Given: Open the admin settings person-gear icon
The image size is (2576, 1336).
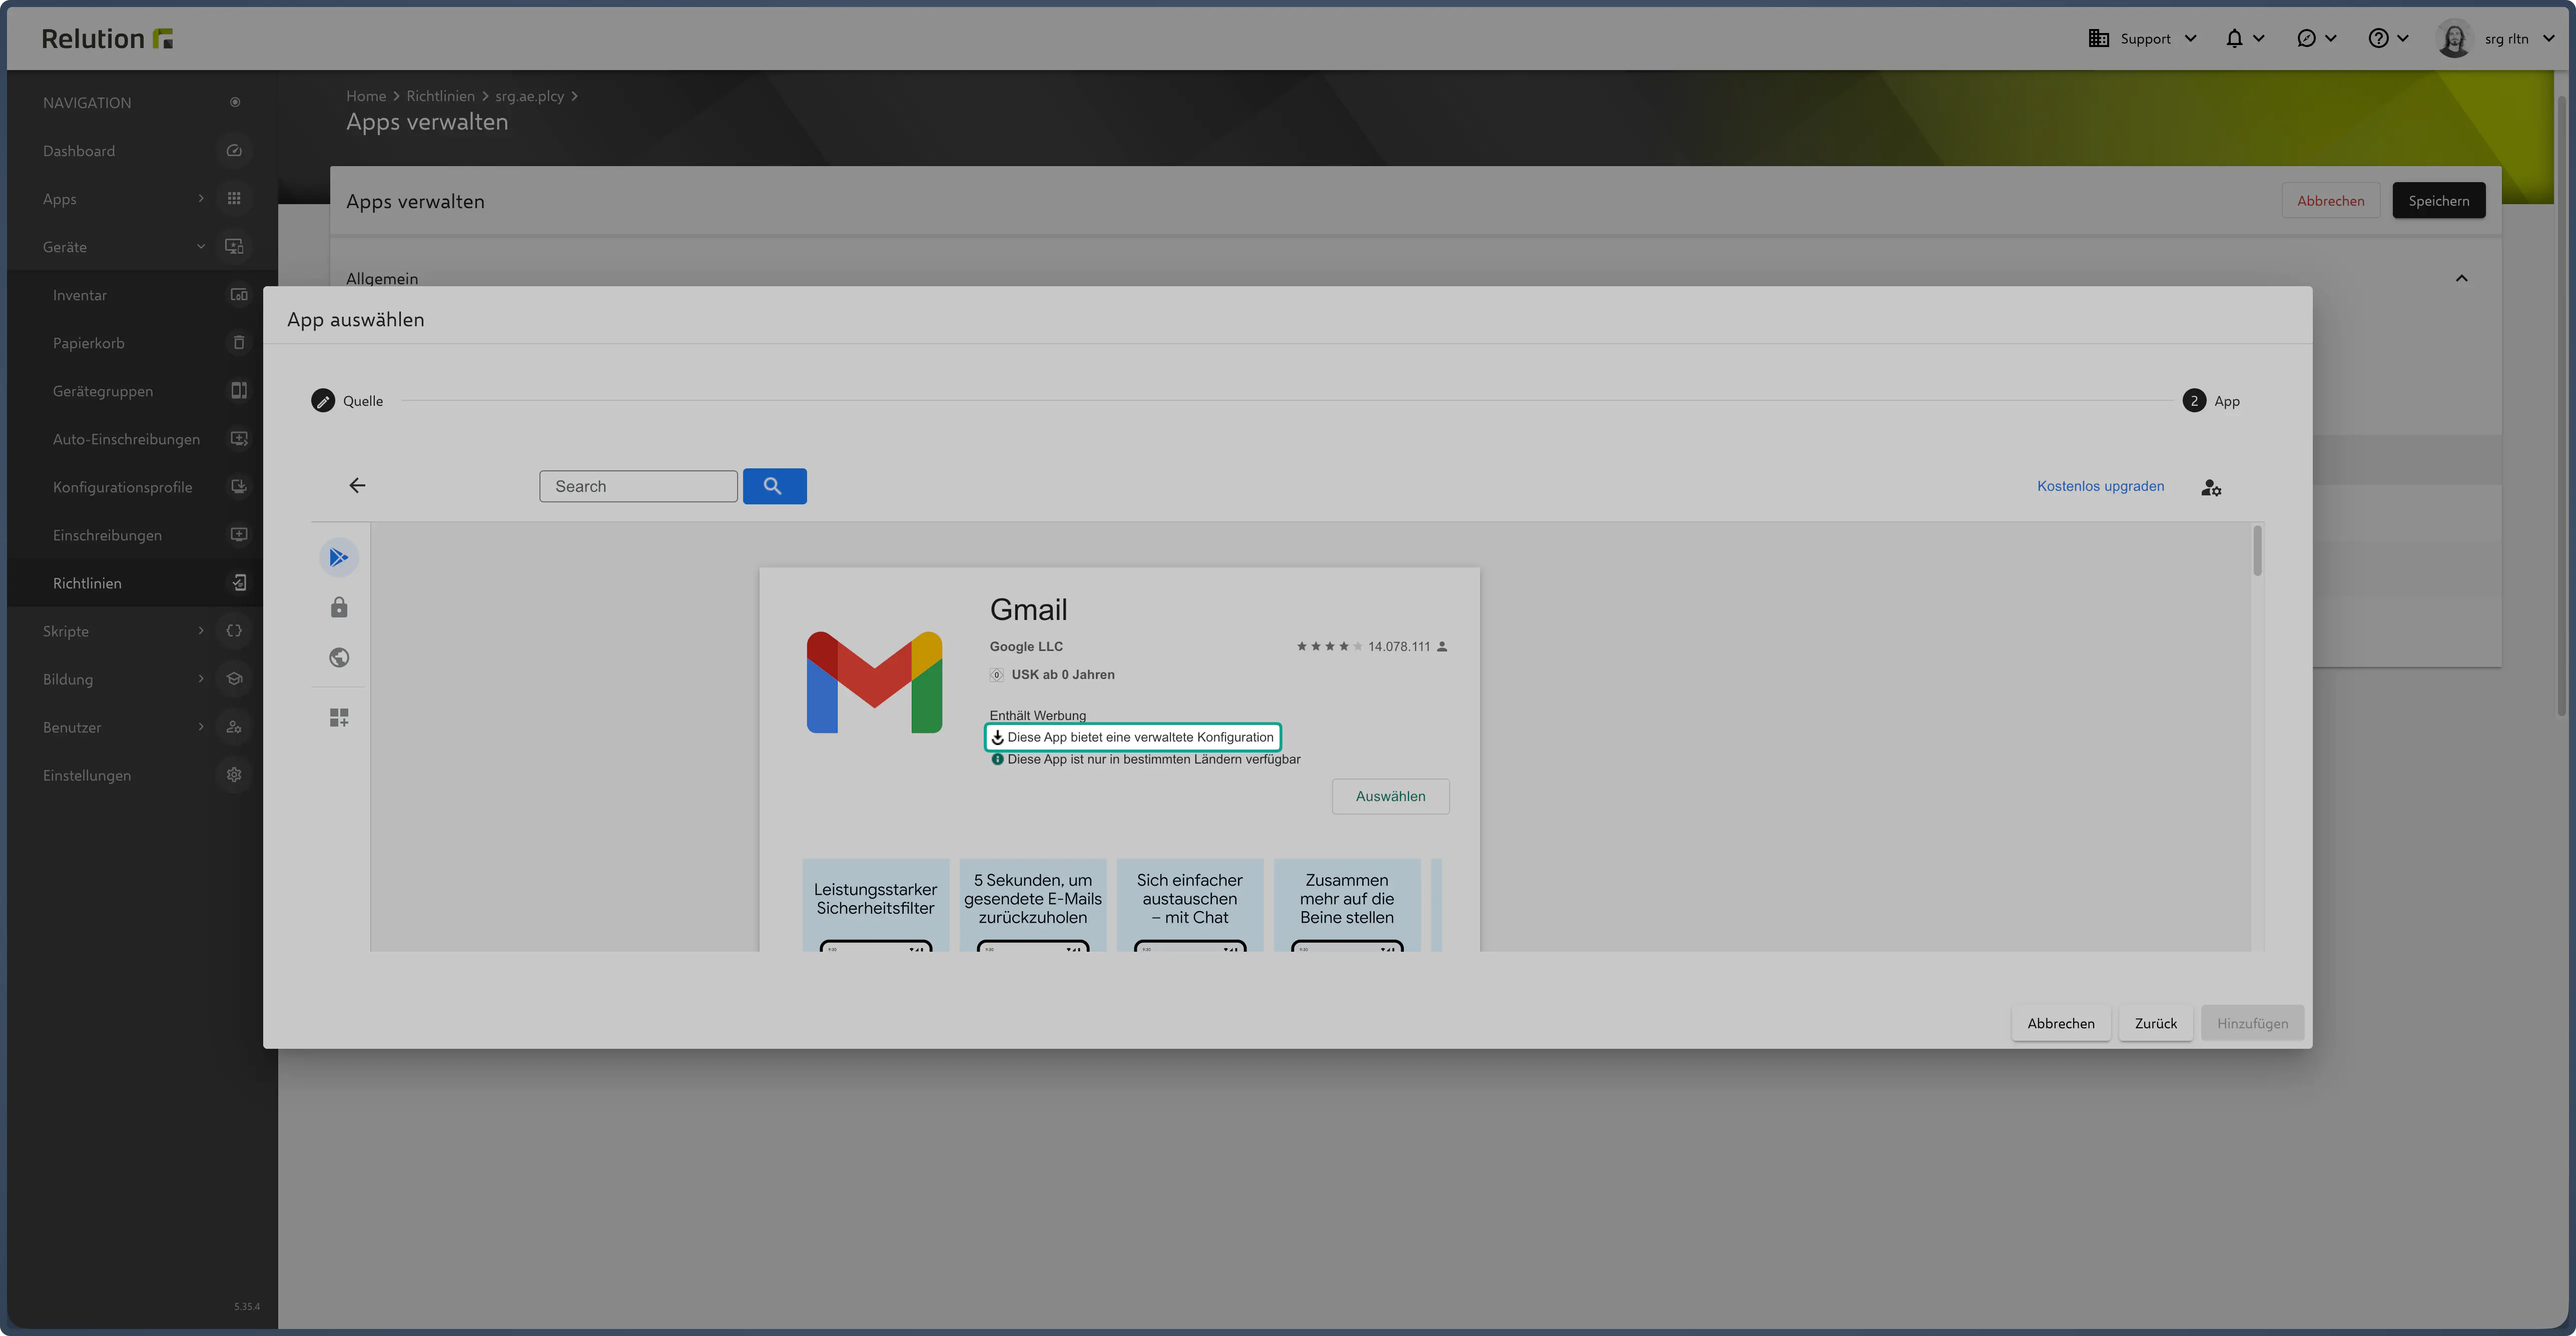Looking at the screenshot, I should 2211,487.
